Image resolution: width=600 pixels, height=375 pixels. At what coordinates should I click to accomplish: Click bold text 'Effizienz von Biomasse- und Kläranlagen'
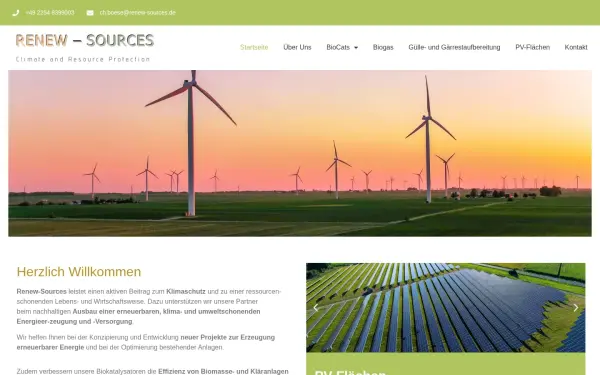223,371
